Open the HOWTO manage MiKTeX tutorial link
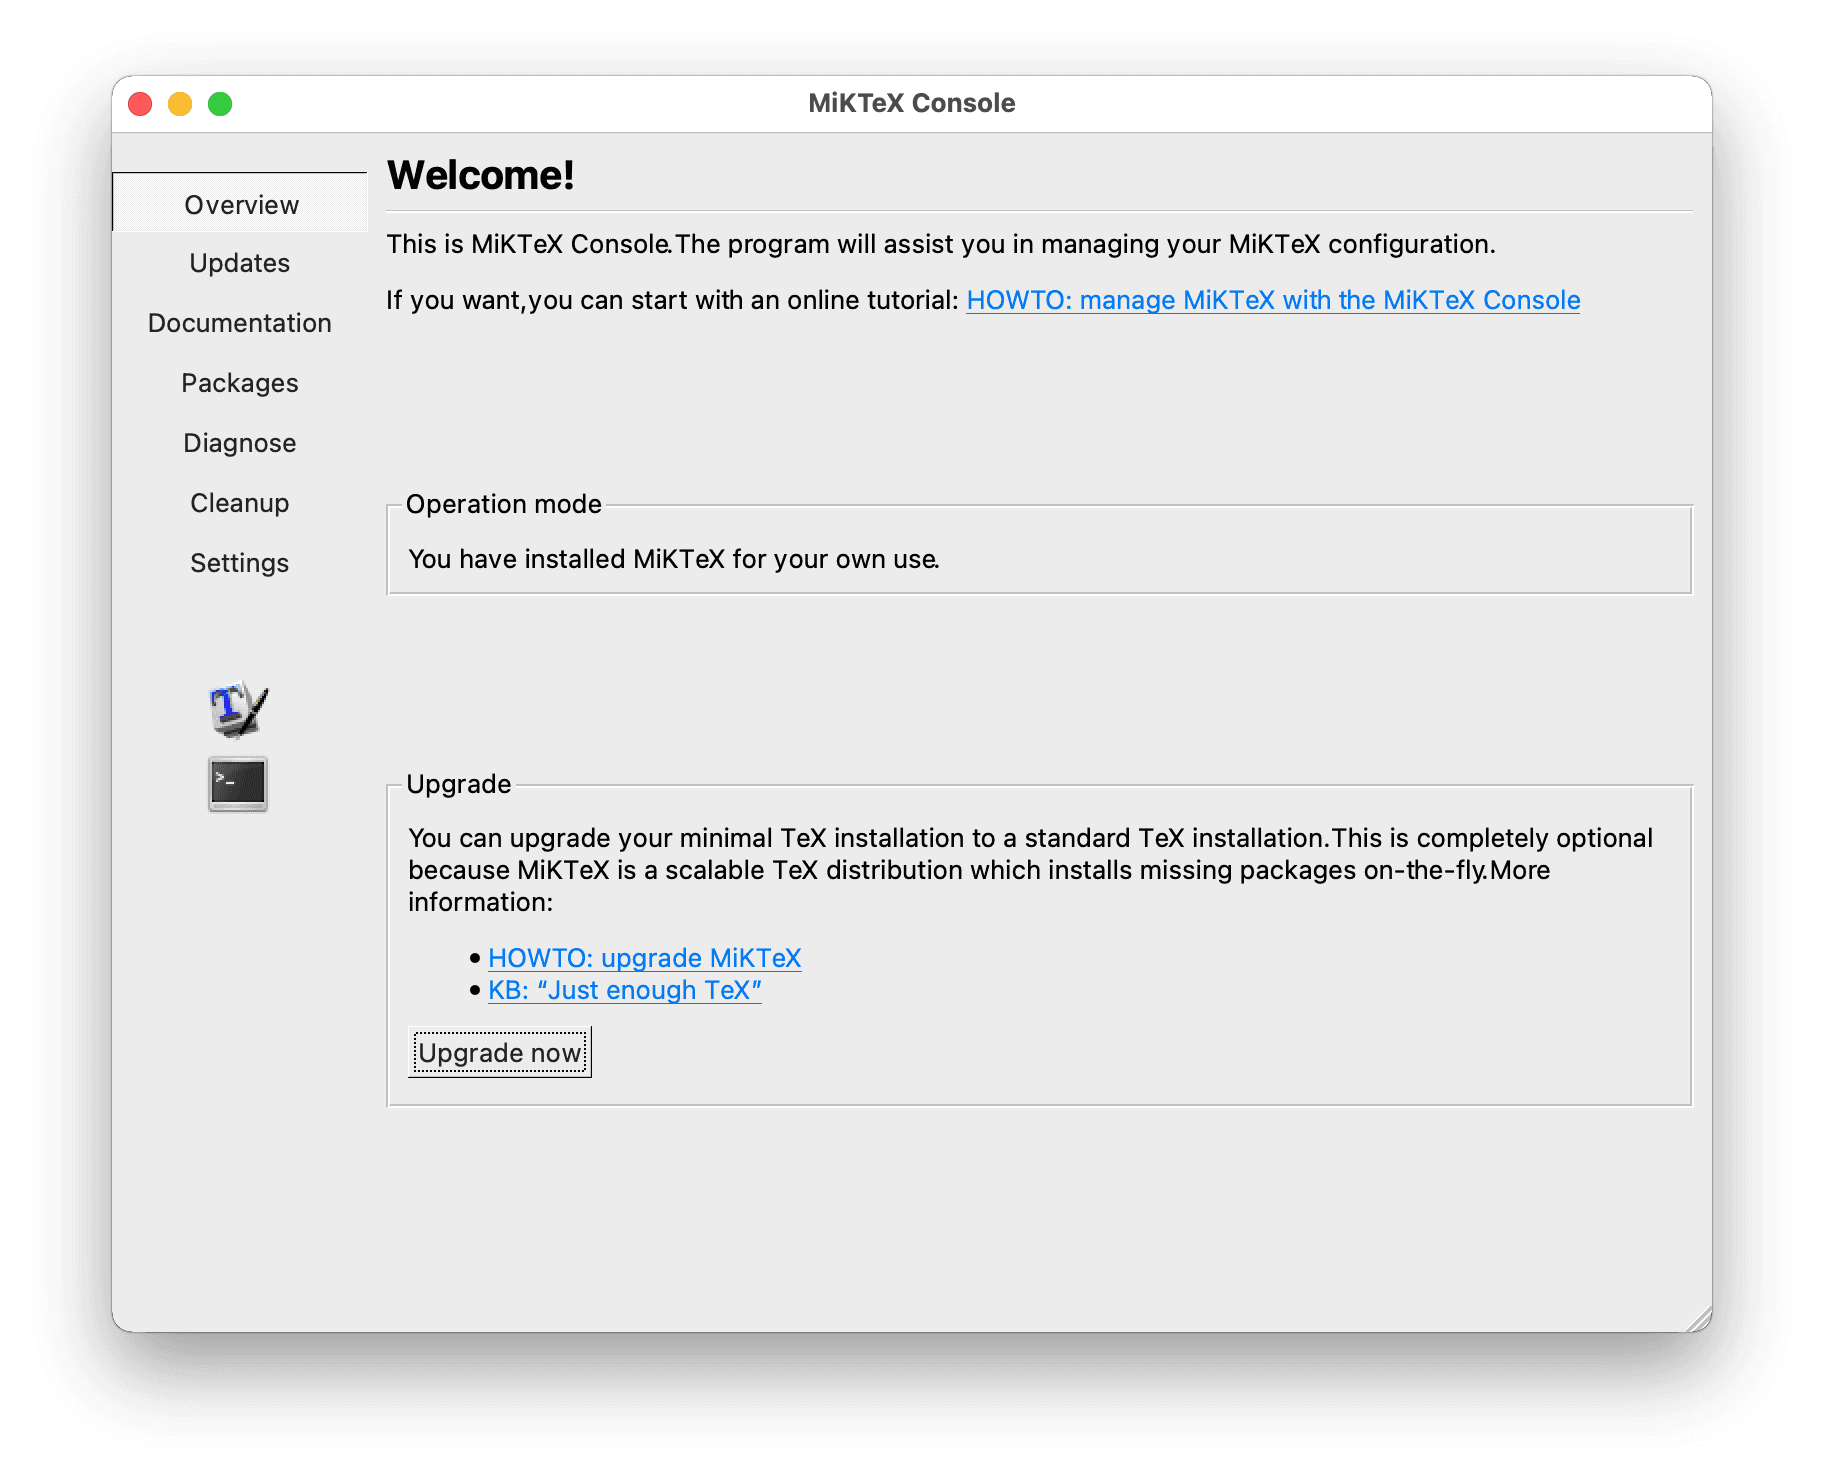The height and width of the screenshot is (1480, 1824). (1273, 300)
